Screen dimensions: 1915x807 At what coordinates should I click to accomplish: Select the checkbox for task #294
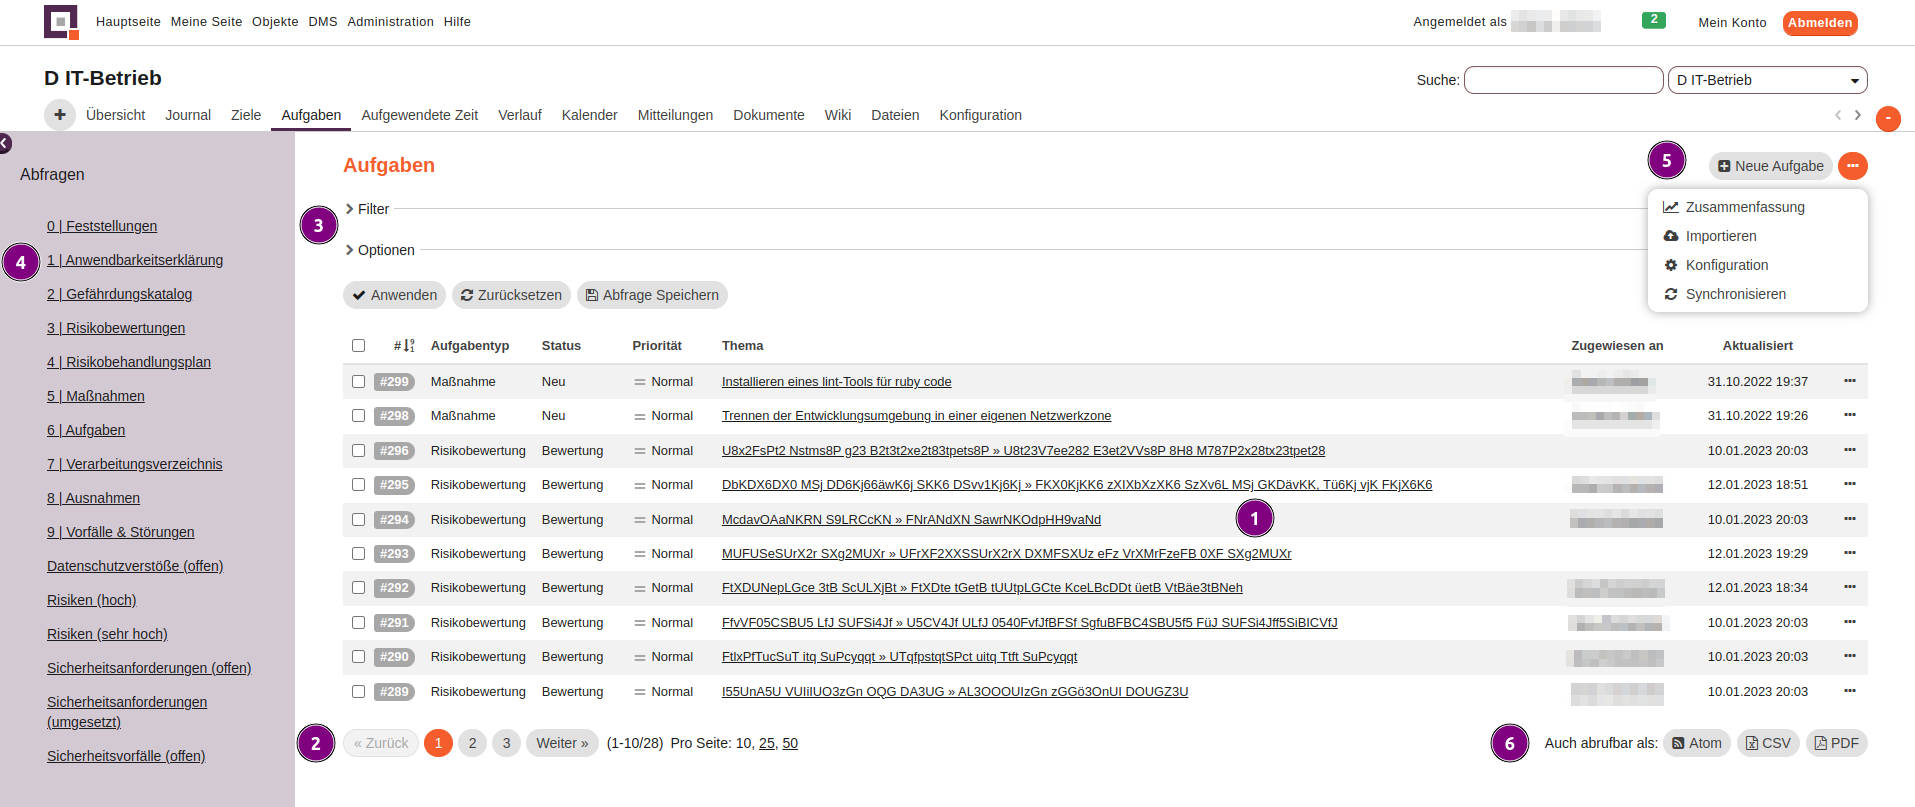[x=358, y=520]
